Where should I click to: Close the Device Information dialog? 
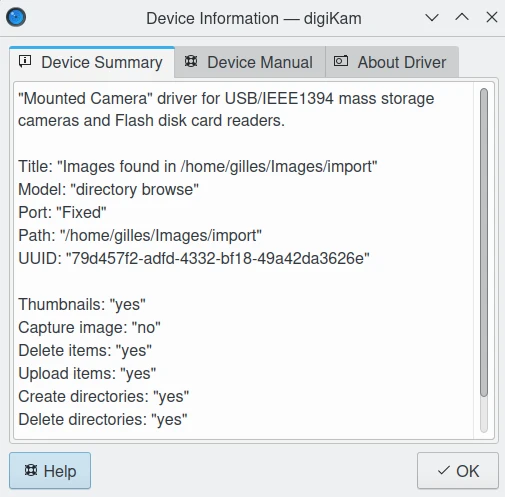pyautogui.click(x=492, y=17)
